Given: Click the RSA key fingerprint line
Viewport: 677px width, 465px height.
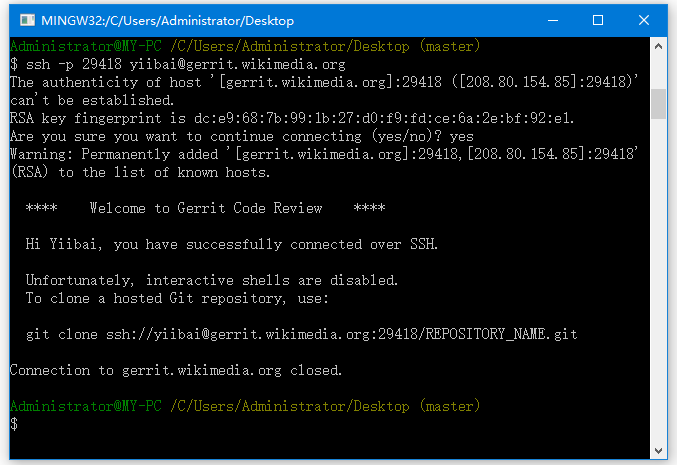Looking at the screenshot, I should pyautogui.click(x=292, y=118).
